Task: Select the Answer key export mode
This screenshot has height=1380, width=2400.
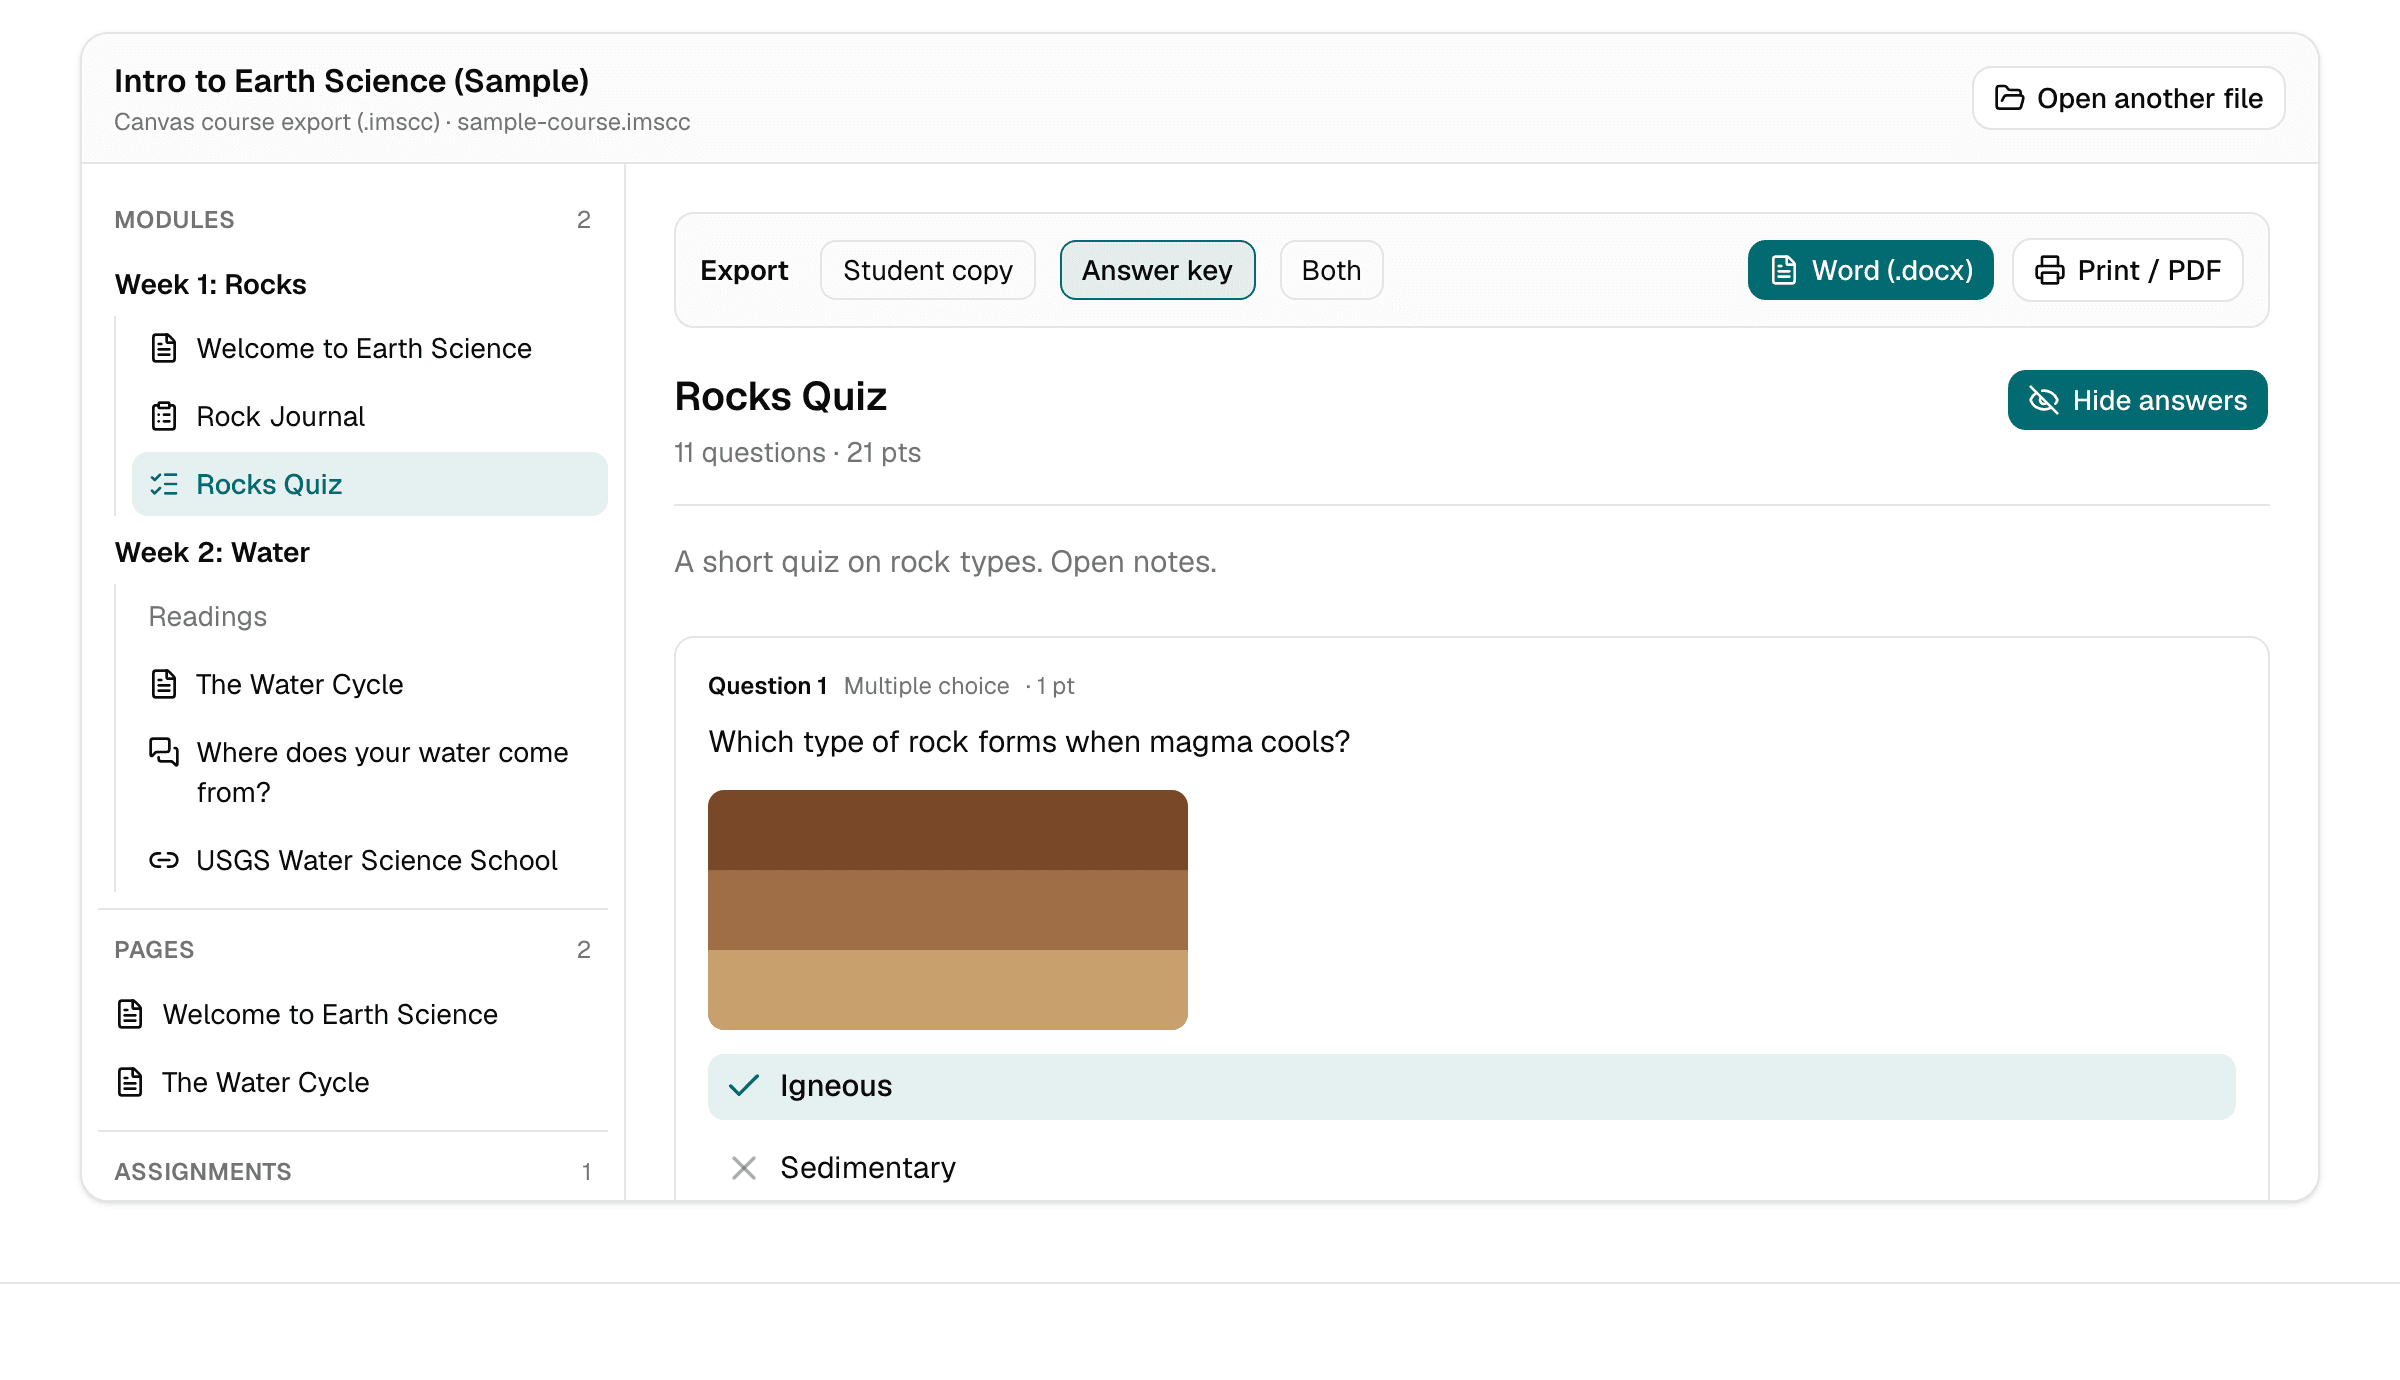Action: [x=1157, y=270]
